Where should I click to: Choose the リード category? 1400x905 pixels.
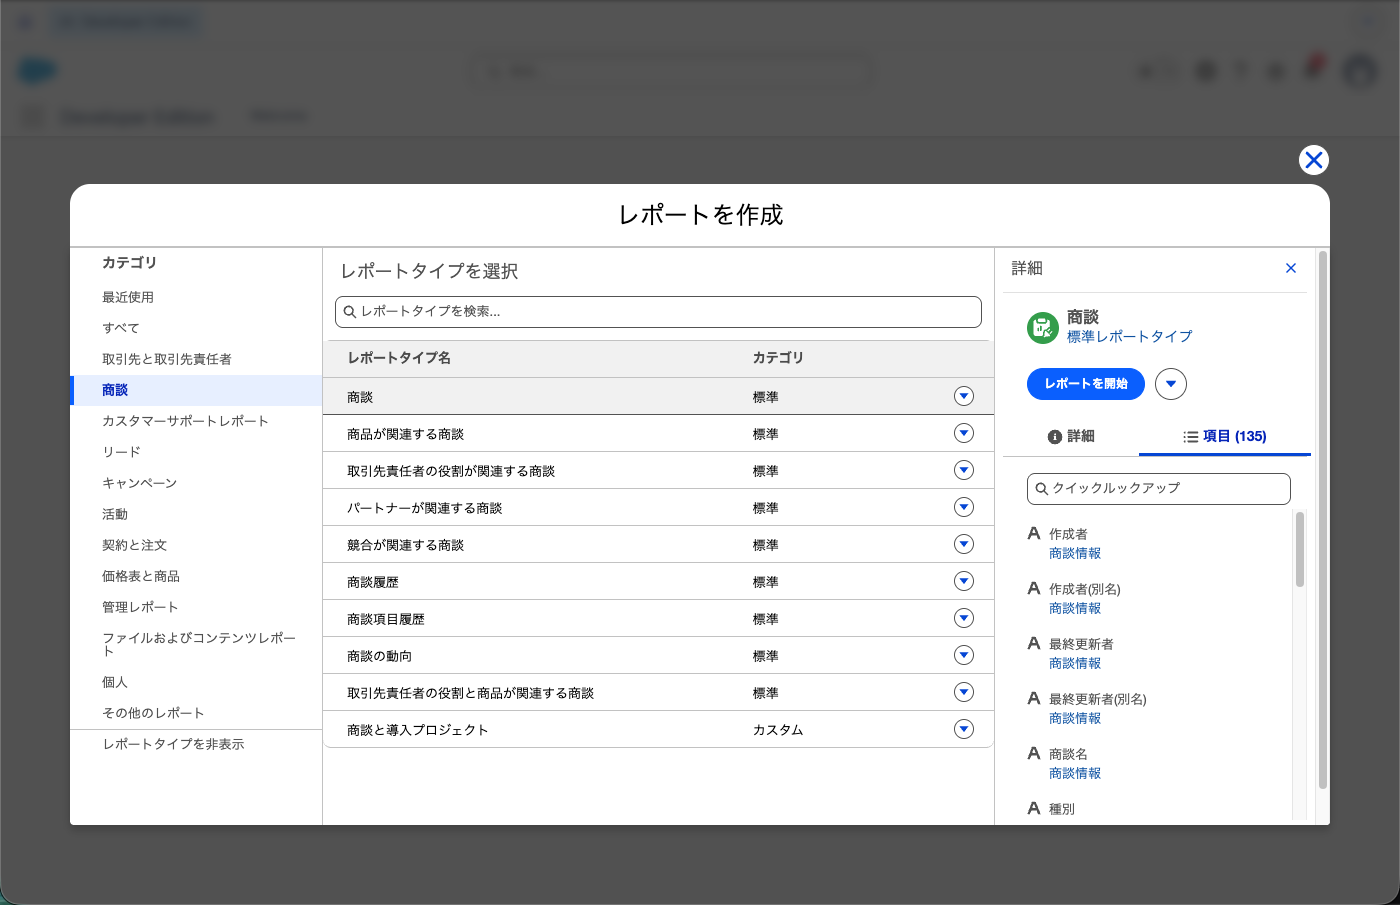click(x=196, y=452)
